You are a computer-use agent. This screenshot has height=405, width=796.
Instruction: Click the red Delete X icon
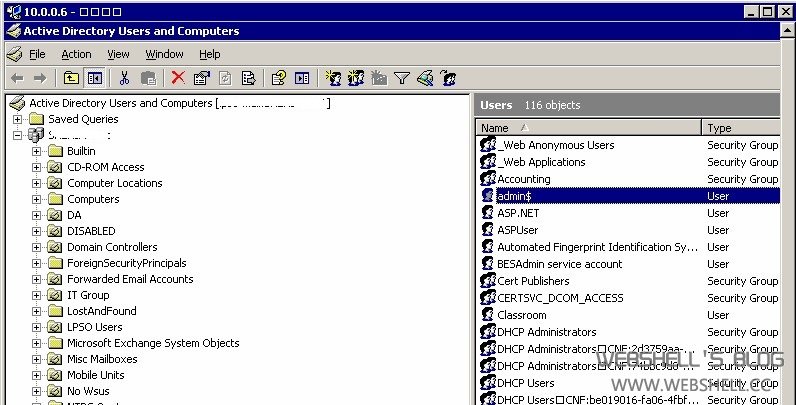[x=178, y=78]
